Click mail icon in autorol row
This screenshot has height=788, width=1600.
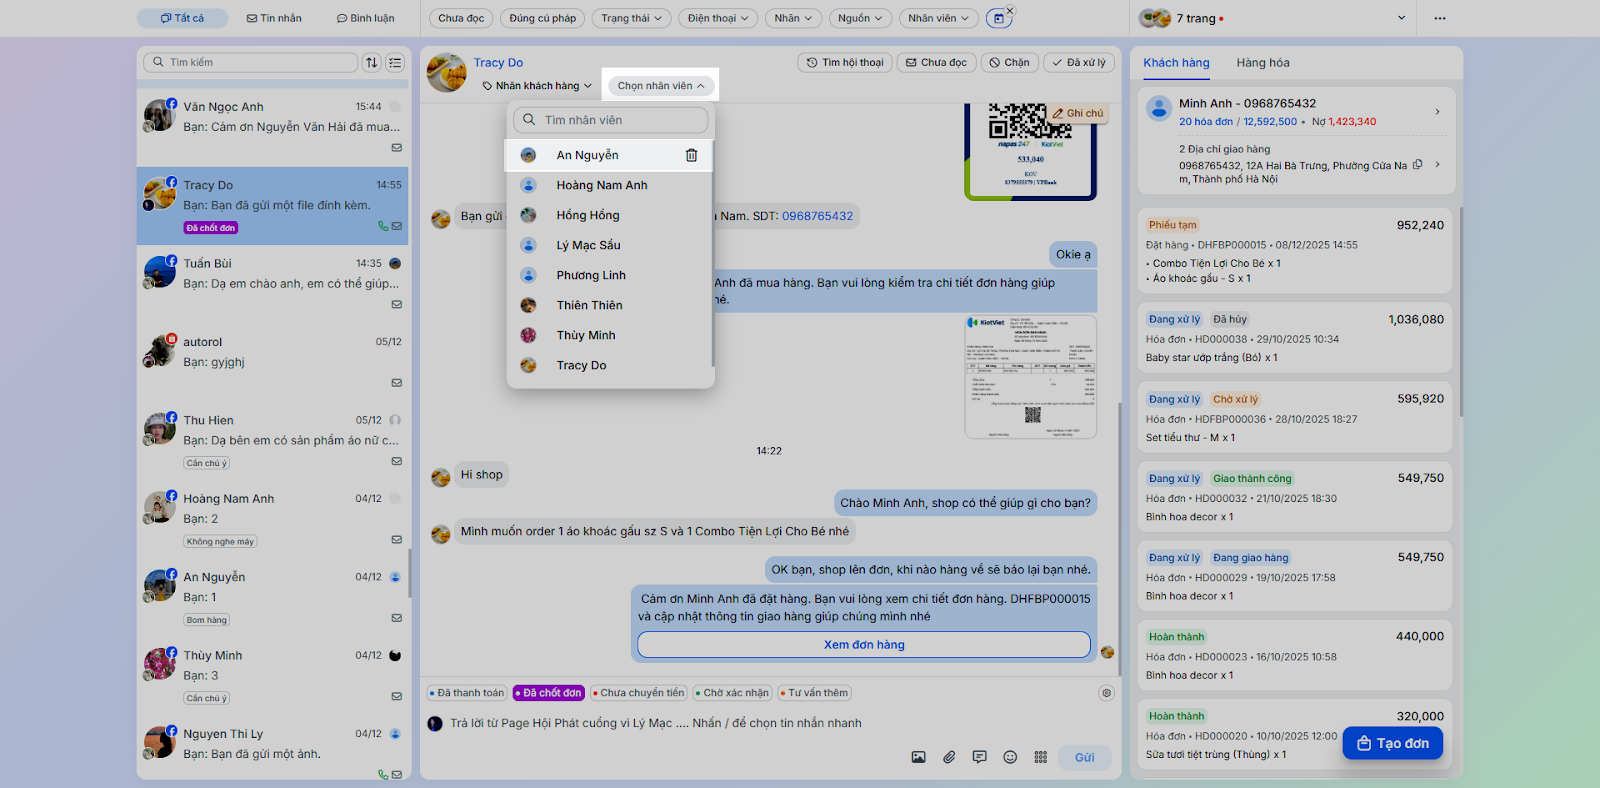coord(397,382)
